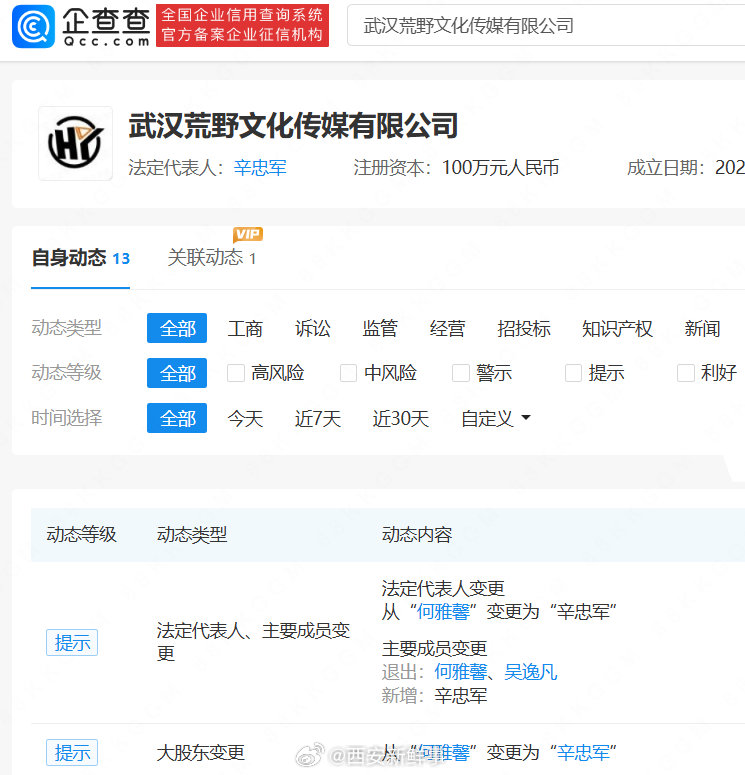Viewport: 745px width, 775px height.
Task: Click the 动态等级 table column header
Action: 82,534
